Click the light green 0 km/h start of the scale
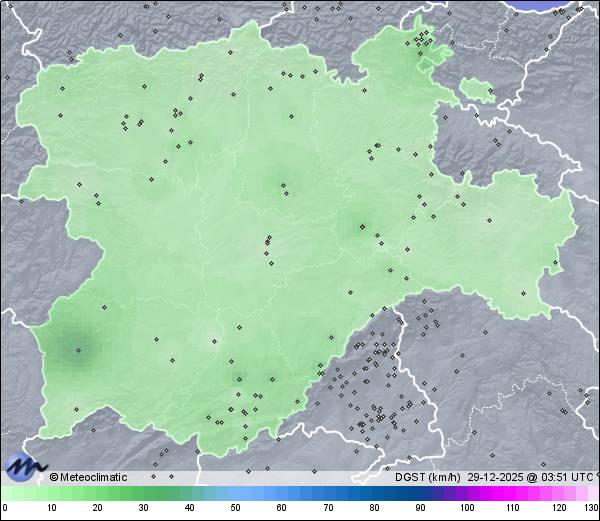Image resolution: width=600 pixels, height=521 pixels. (6, 493)
